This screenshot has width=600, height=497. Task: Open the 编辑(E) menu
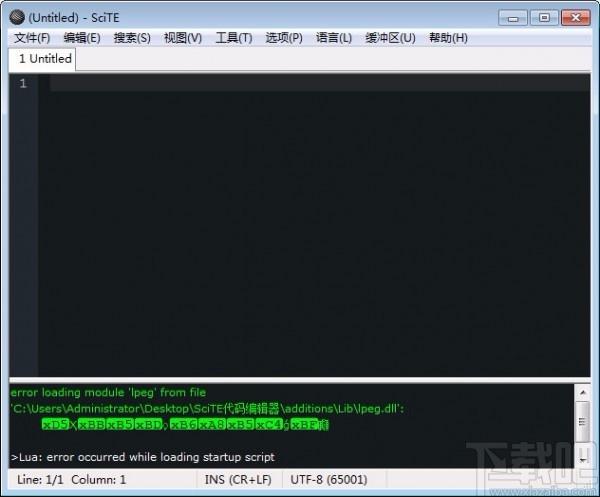(x=82, y=38)
